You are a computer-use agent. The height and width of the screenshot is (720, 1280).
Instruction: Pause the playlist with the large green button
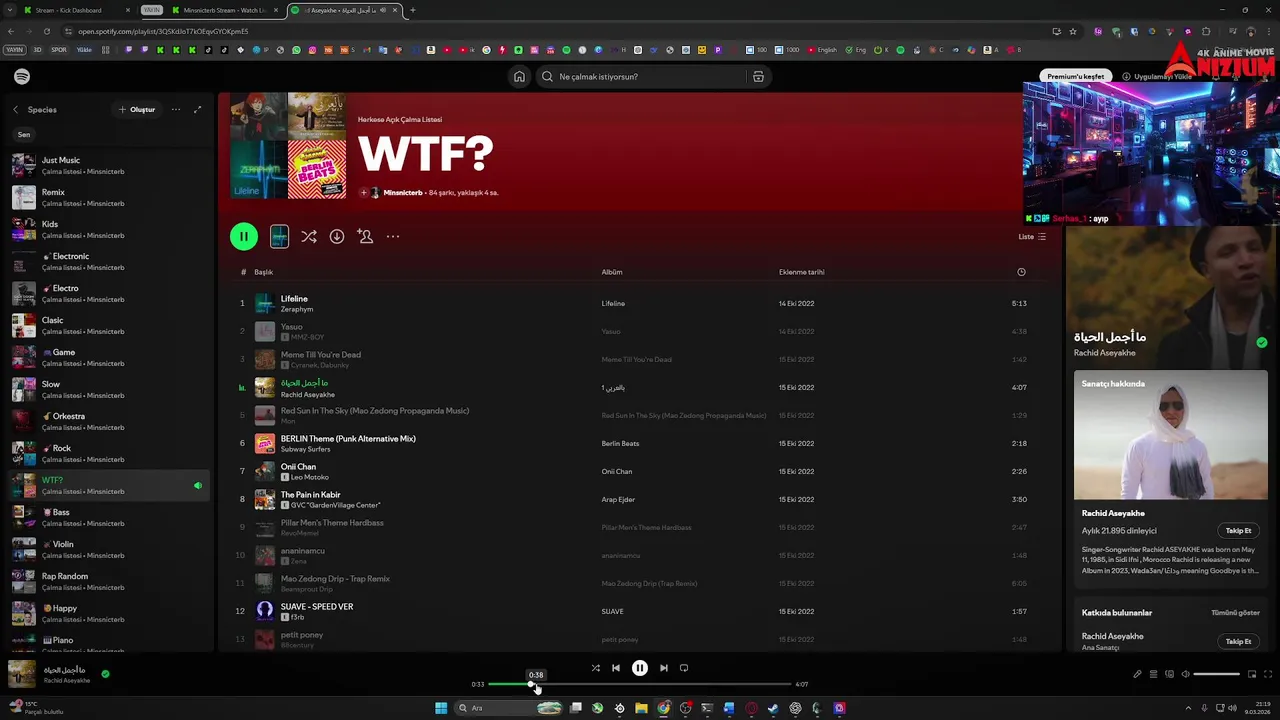[244, 236]
